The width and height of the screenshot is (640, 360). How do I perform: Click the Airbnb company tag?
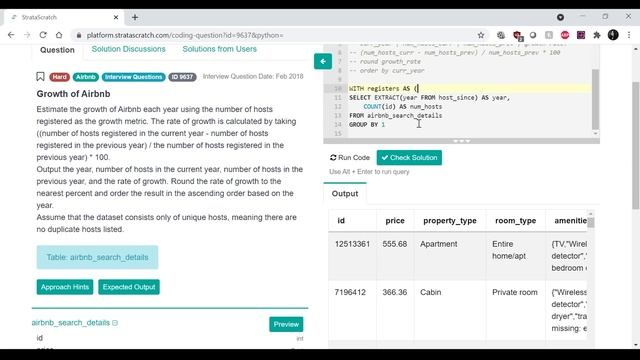click(86, 77)
